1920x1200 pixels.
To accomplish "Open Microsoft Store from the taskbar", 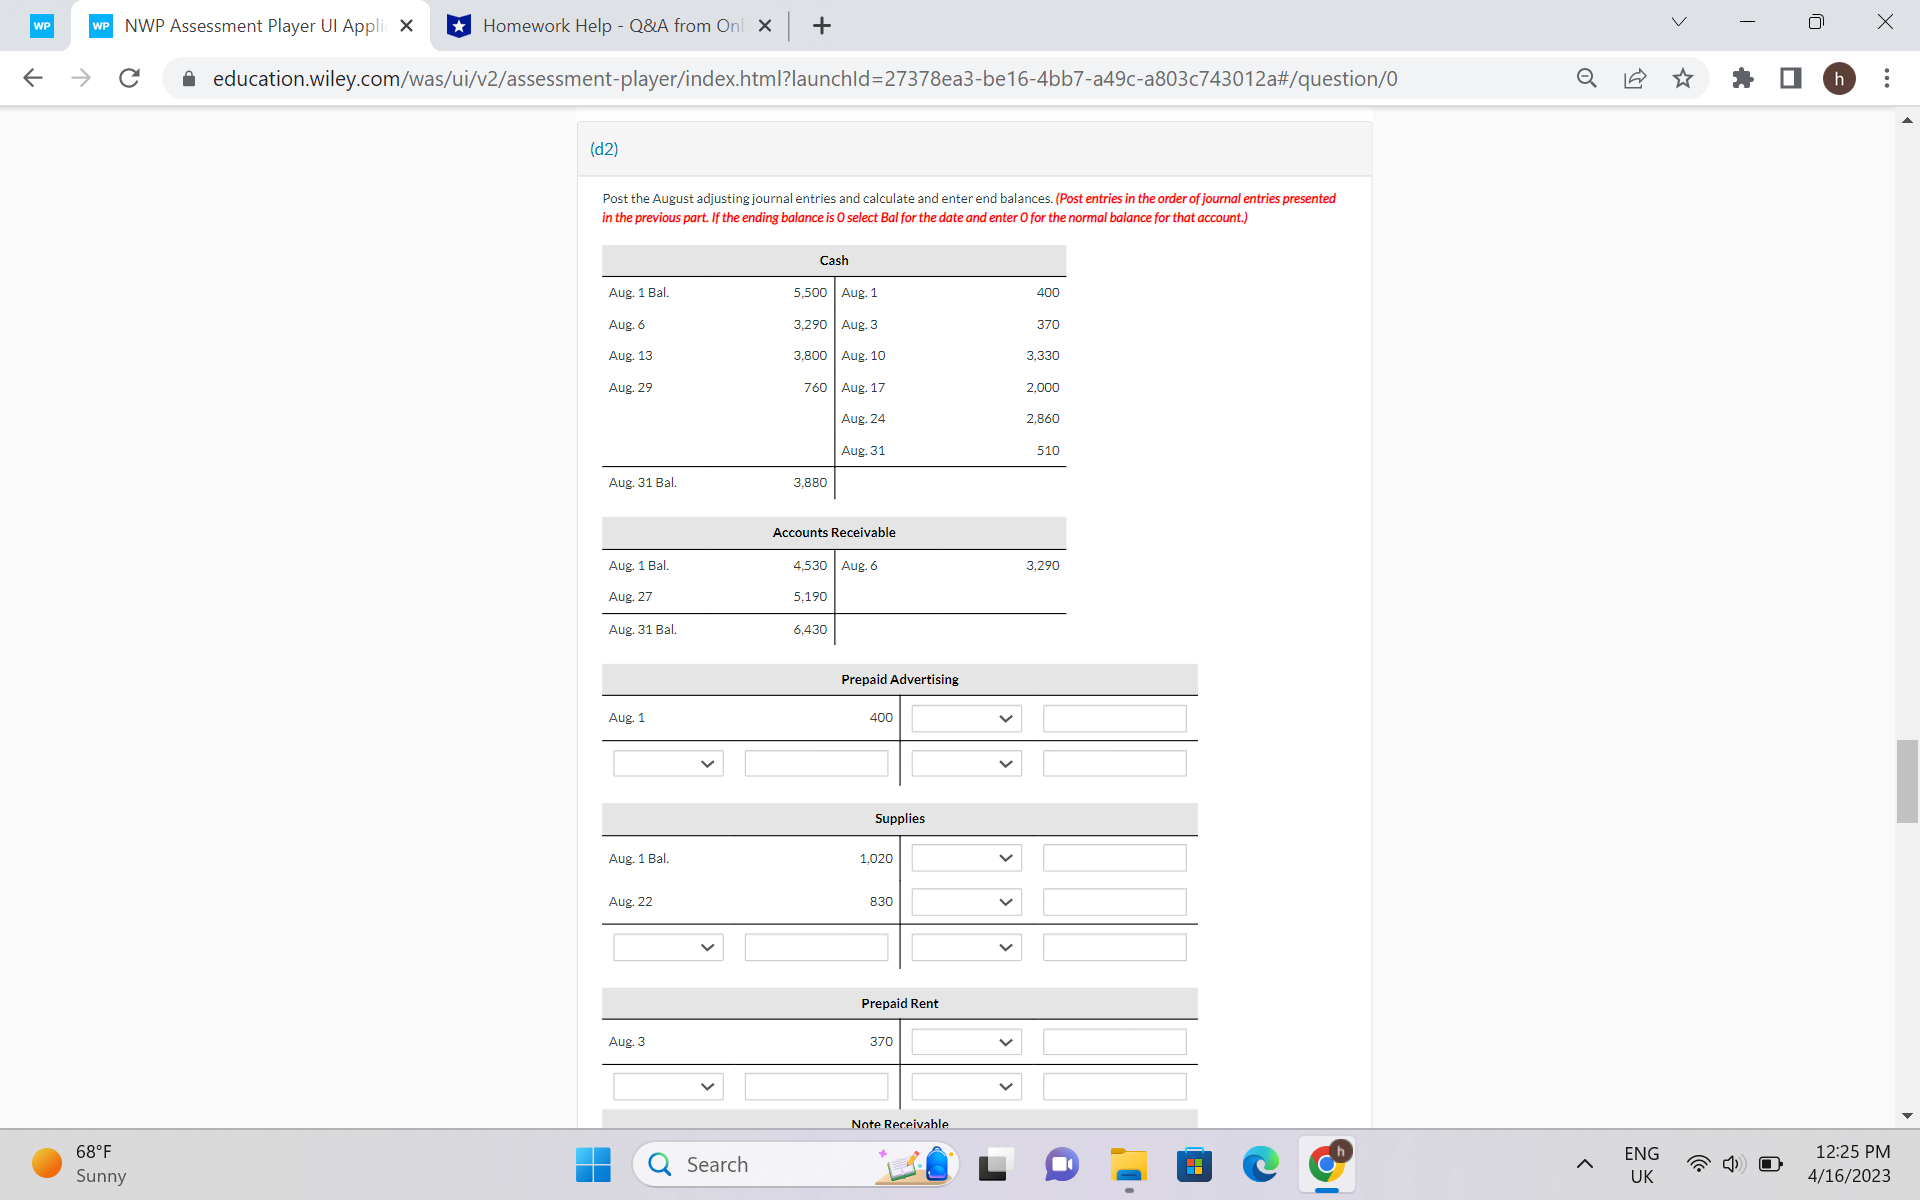I will point(1194,1164).
